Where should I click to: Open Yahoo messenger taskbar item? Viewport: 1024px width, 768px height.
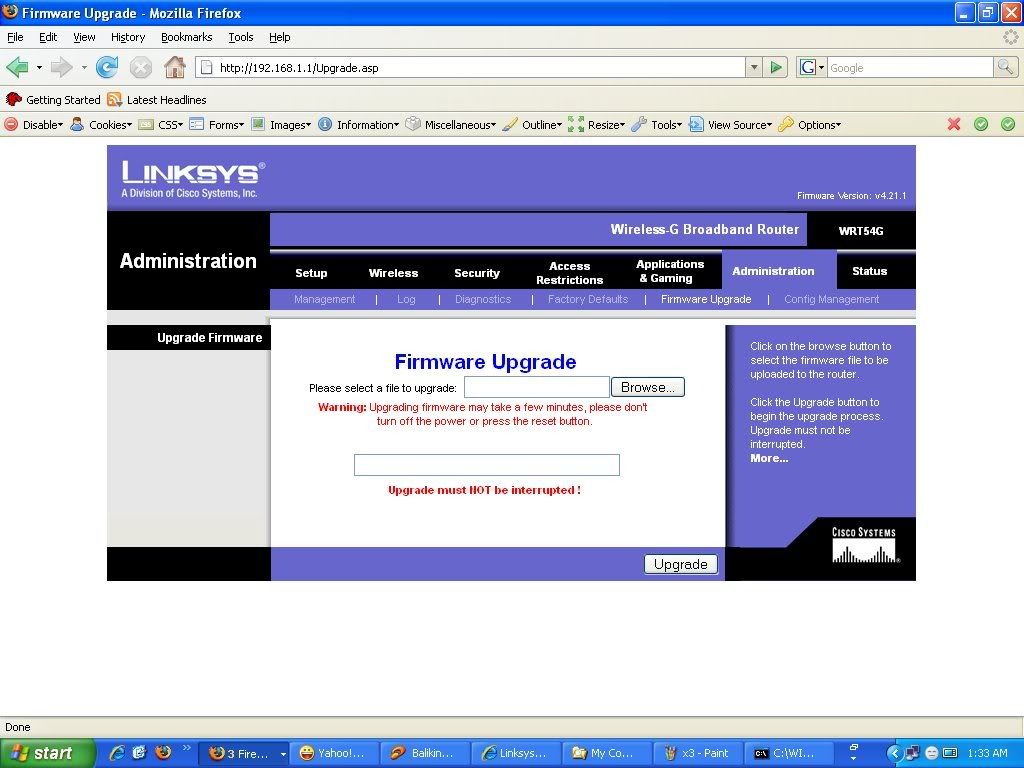(x=332, y=753)
